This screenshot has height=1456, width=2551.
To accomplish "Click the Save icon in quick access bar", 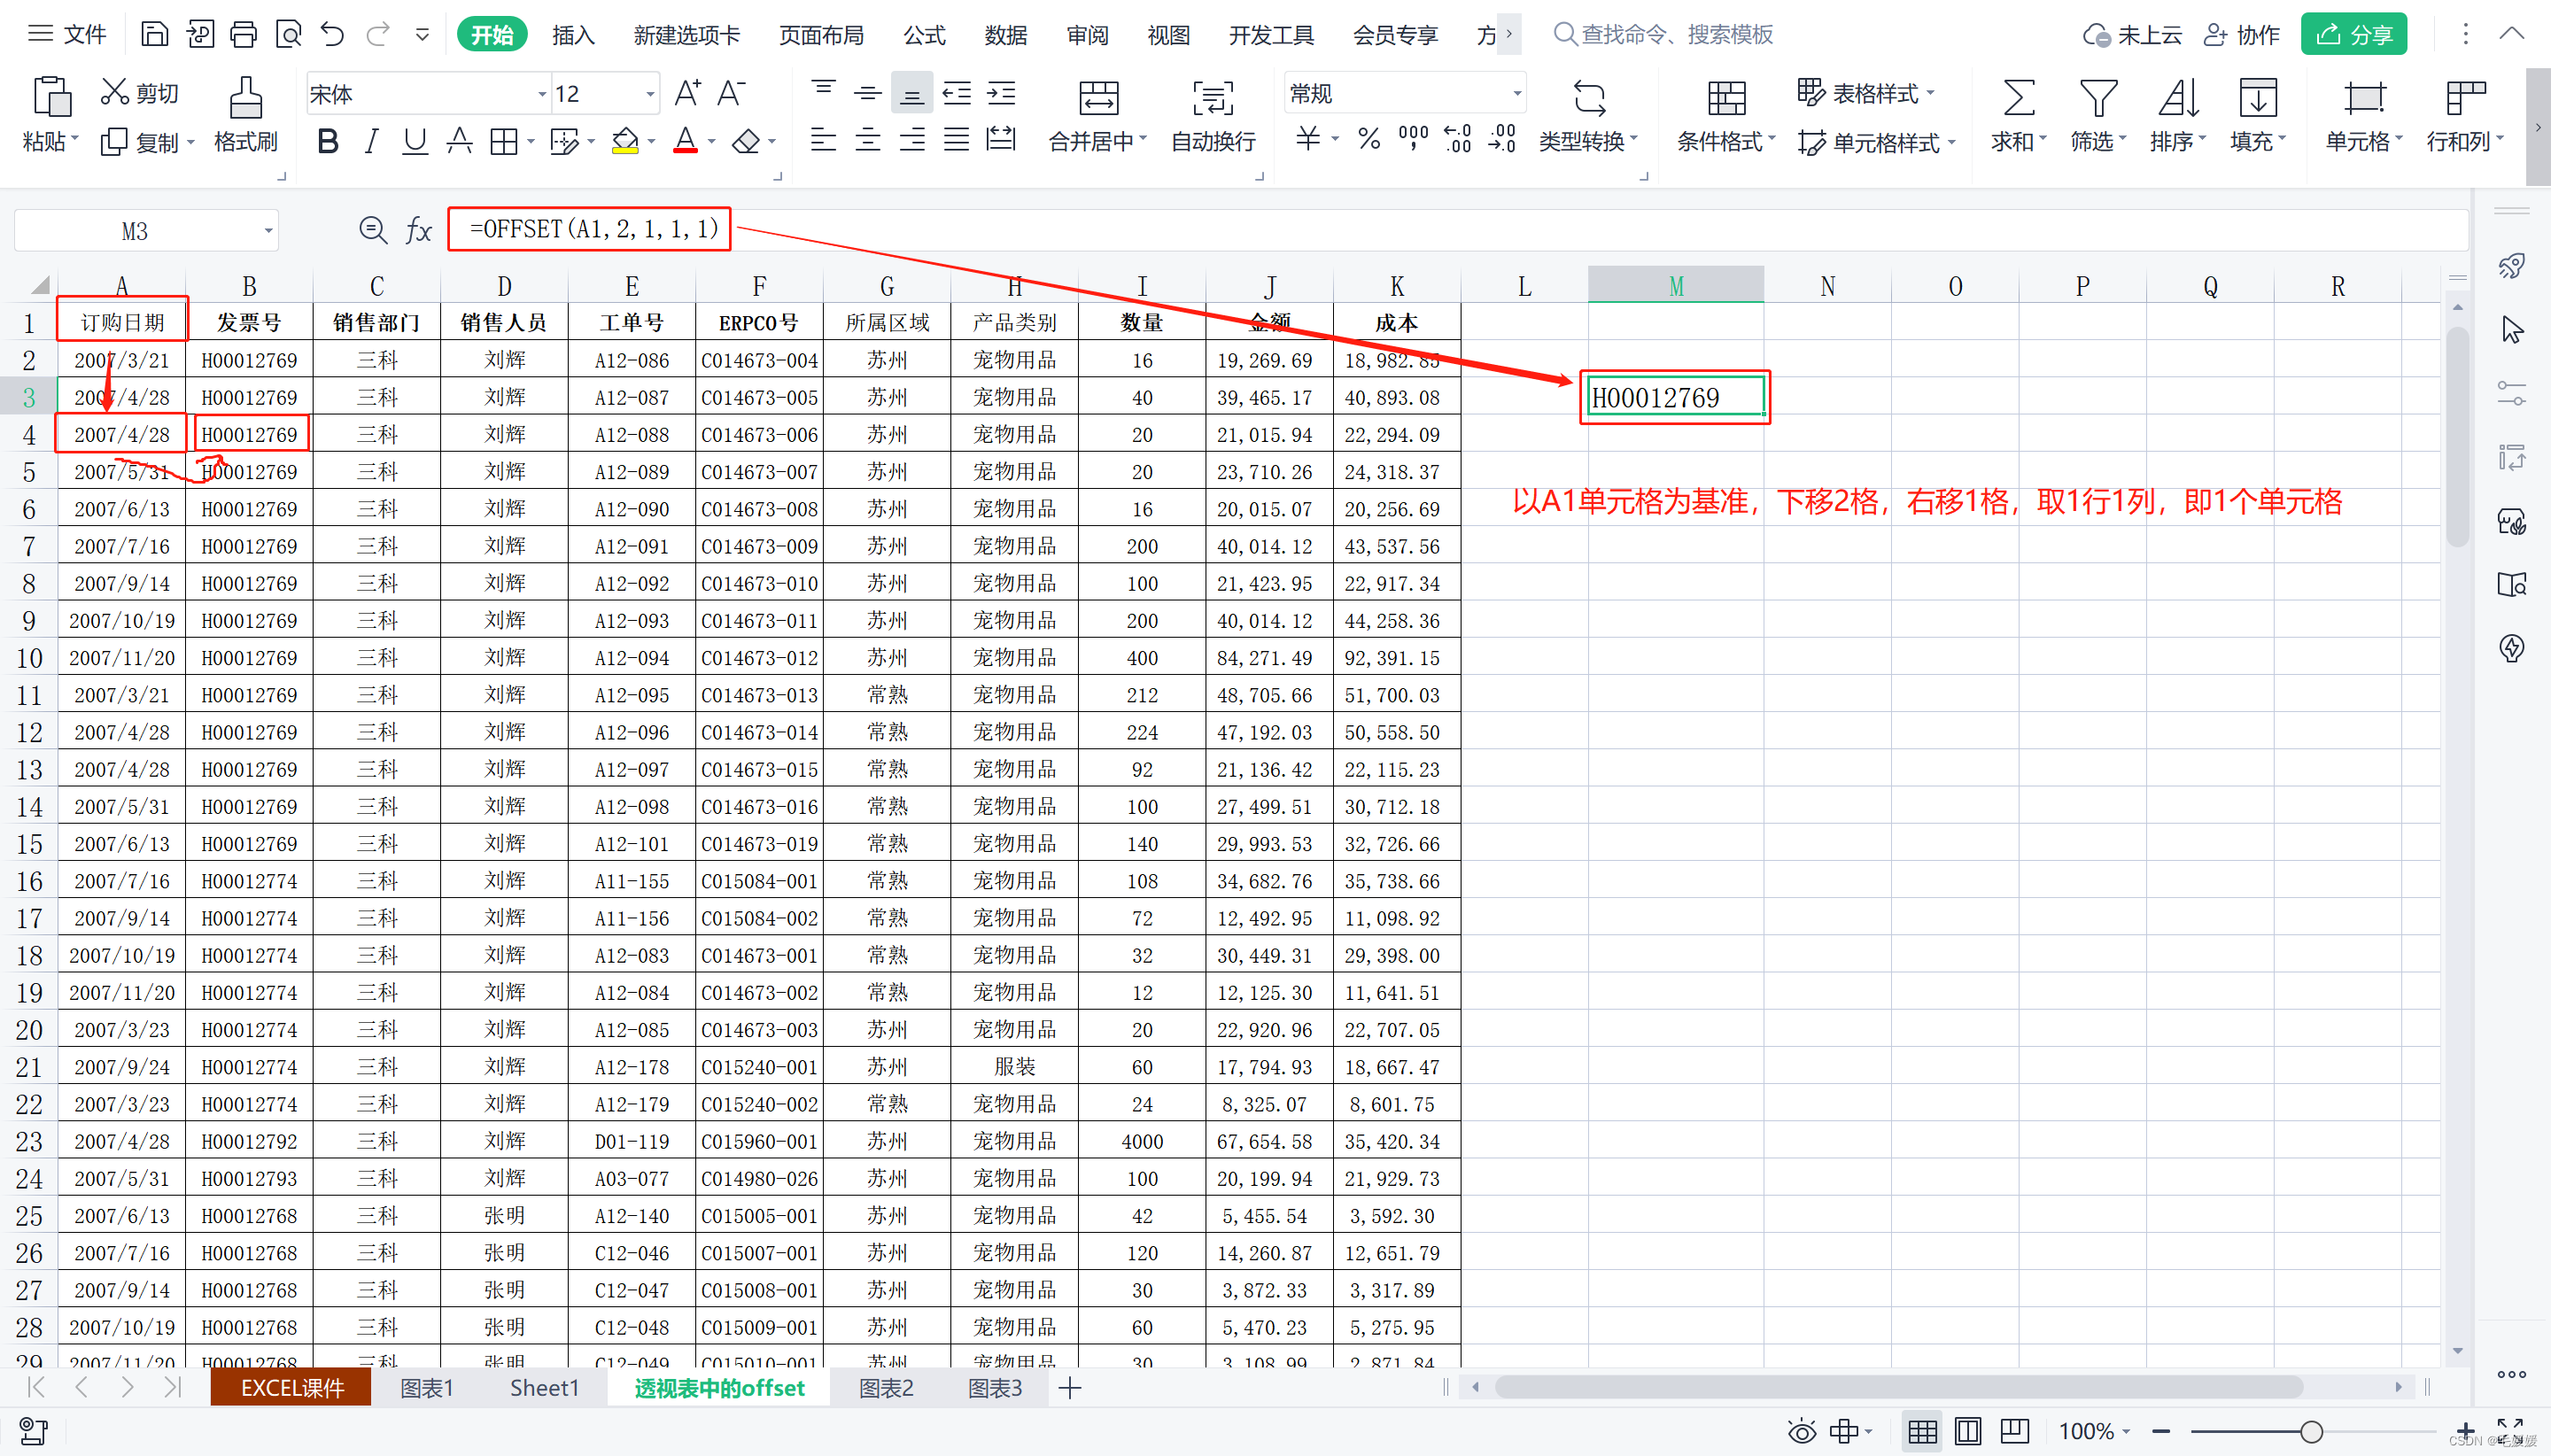I will 155,34.
